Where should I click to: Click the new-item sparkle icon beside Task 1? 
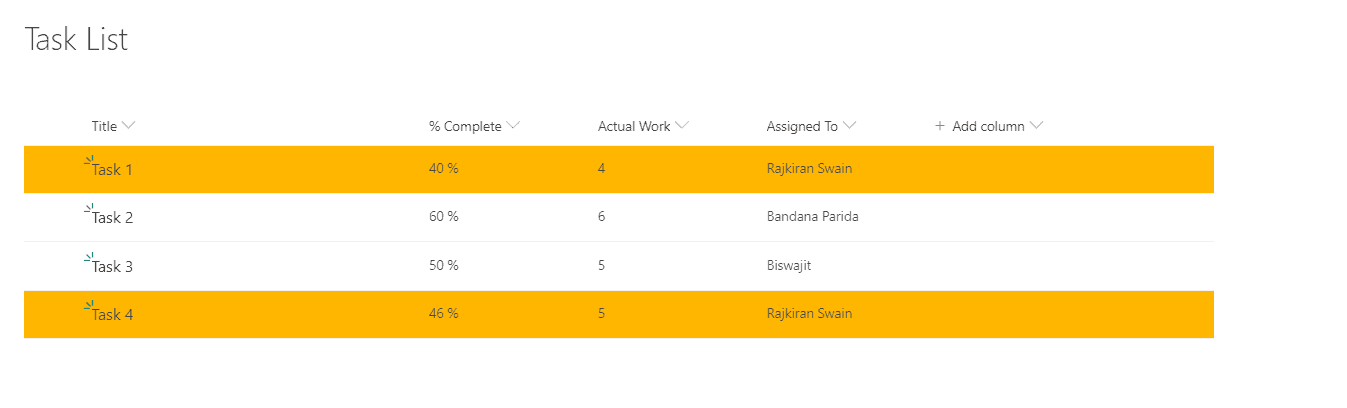click(x=89, y=160)
